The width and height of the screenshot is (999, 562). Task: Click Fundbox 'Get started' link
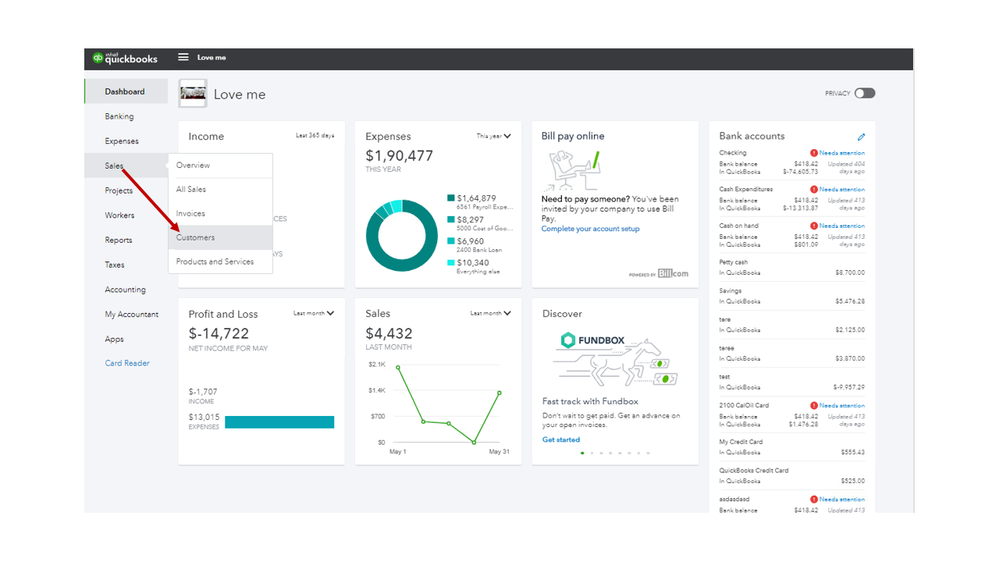coord(561,440)
